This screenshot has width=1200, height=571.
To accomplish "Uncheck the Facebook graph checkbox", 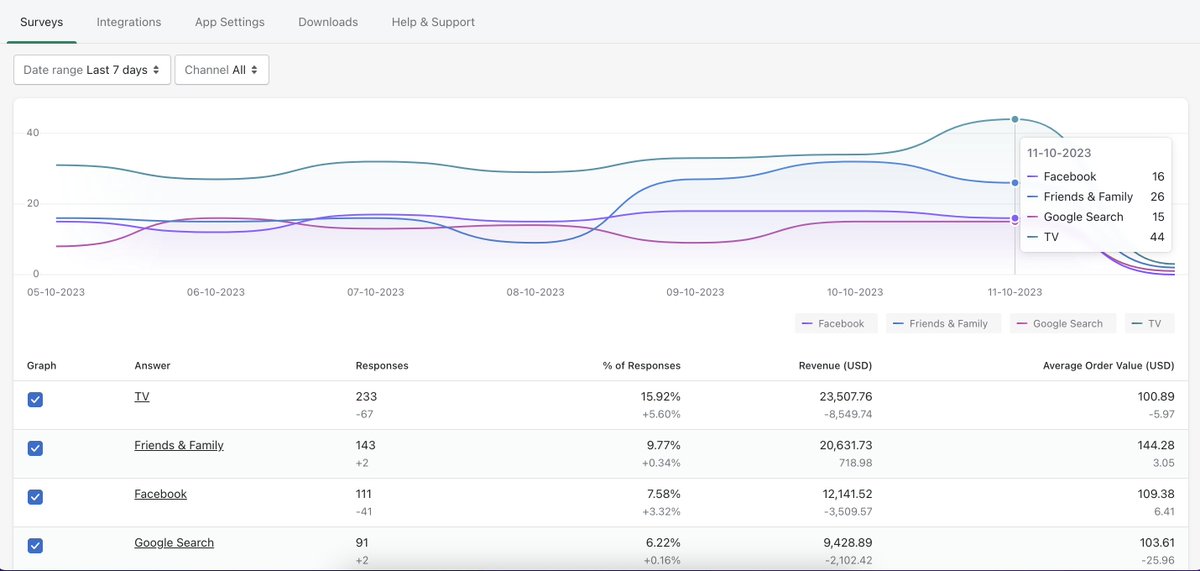I will pos(35,497).
